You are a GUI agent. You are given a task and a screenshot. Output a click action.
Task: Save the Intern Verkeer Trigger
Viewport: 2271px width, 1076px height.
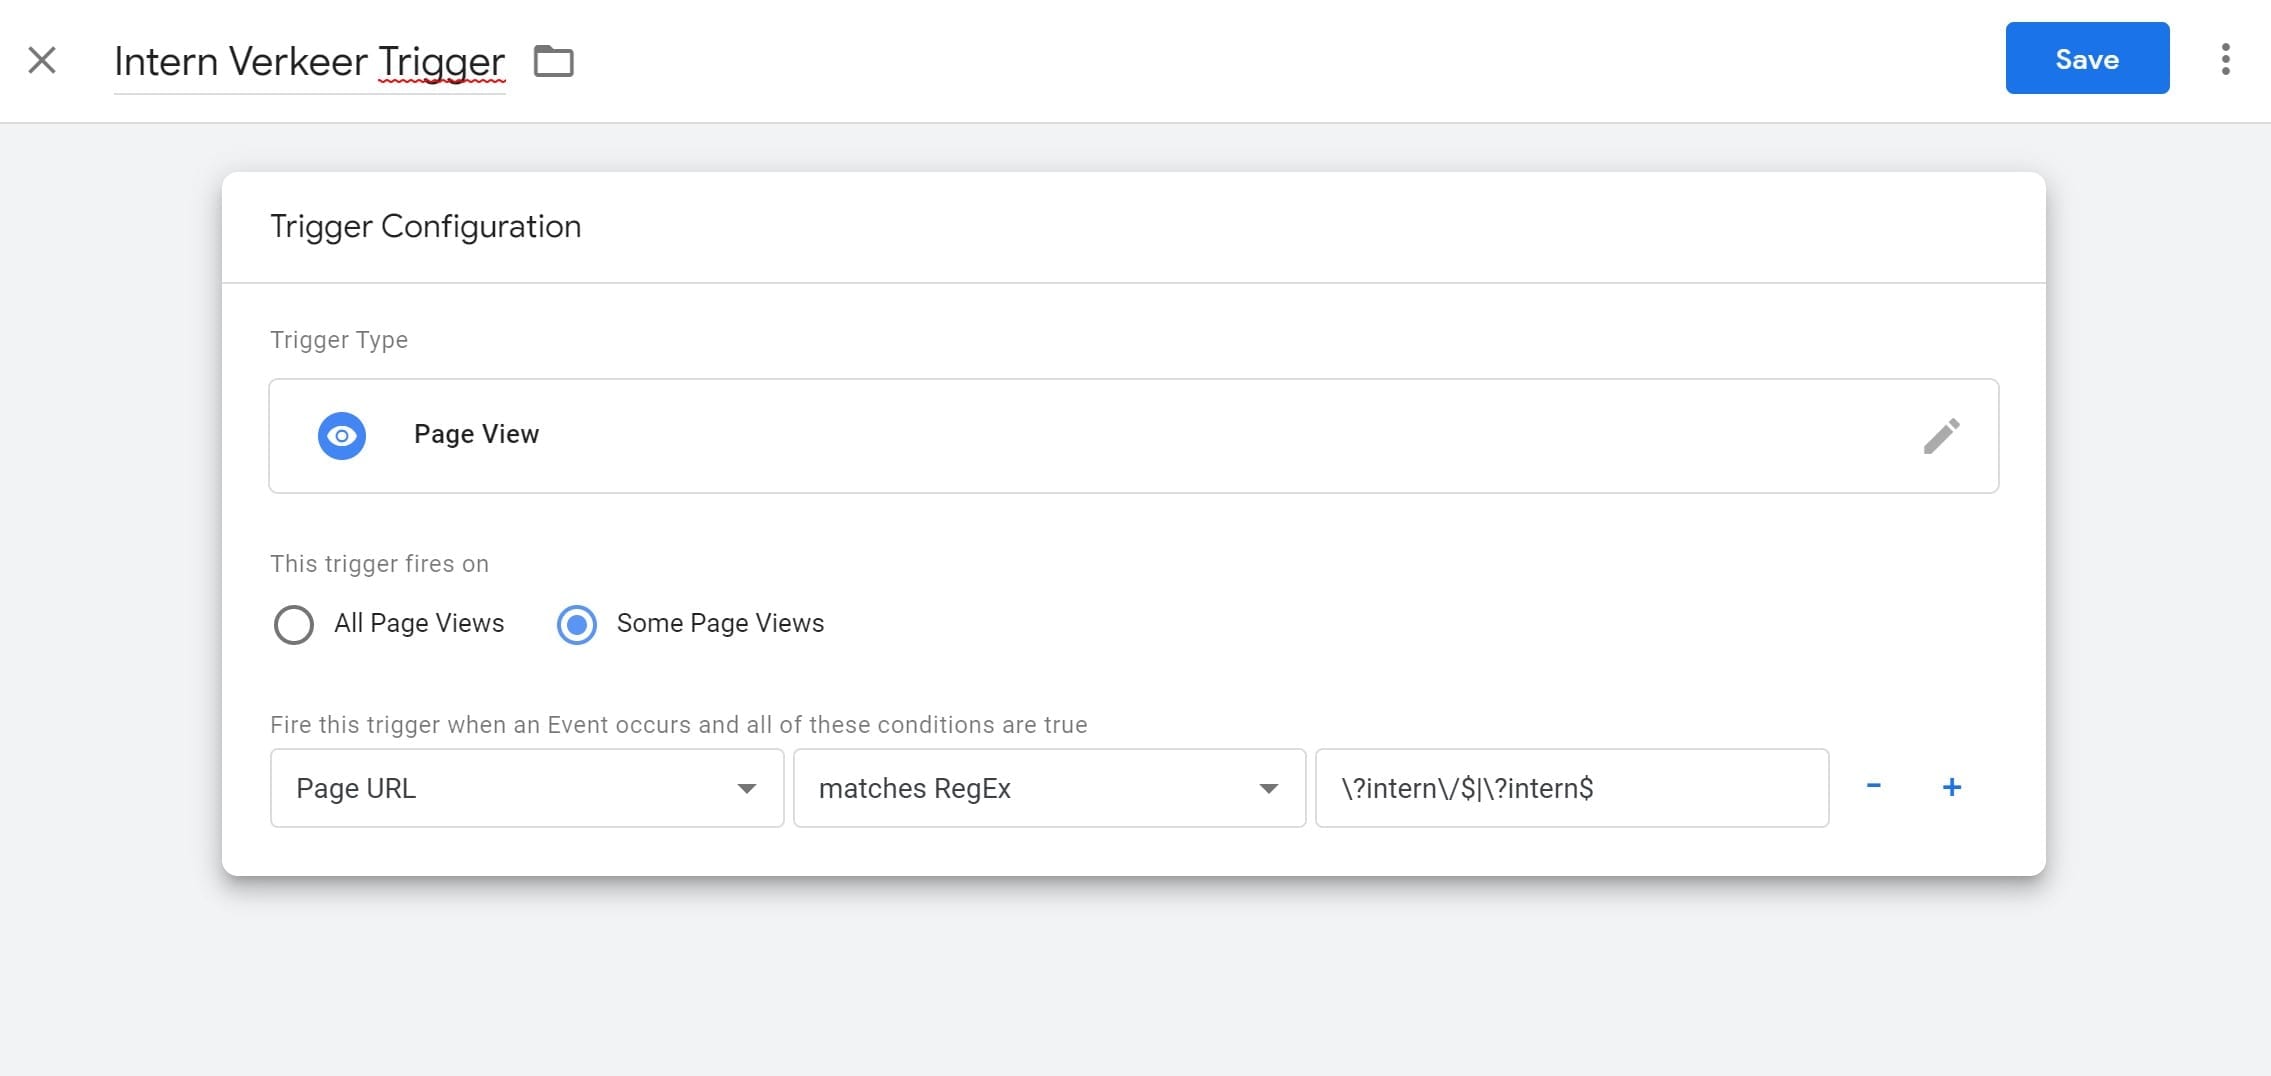(x=2087, y=59)
